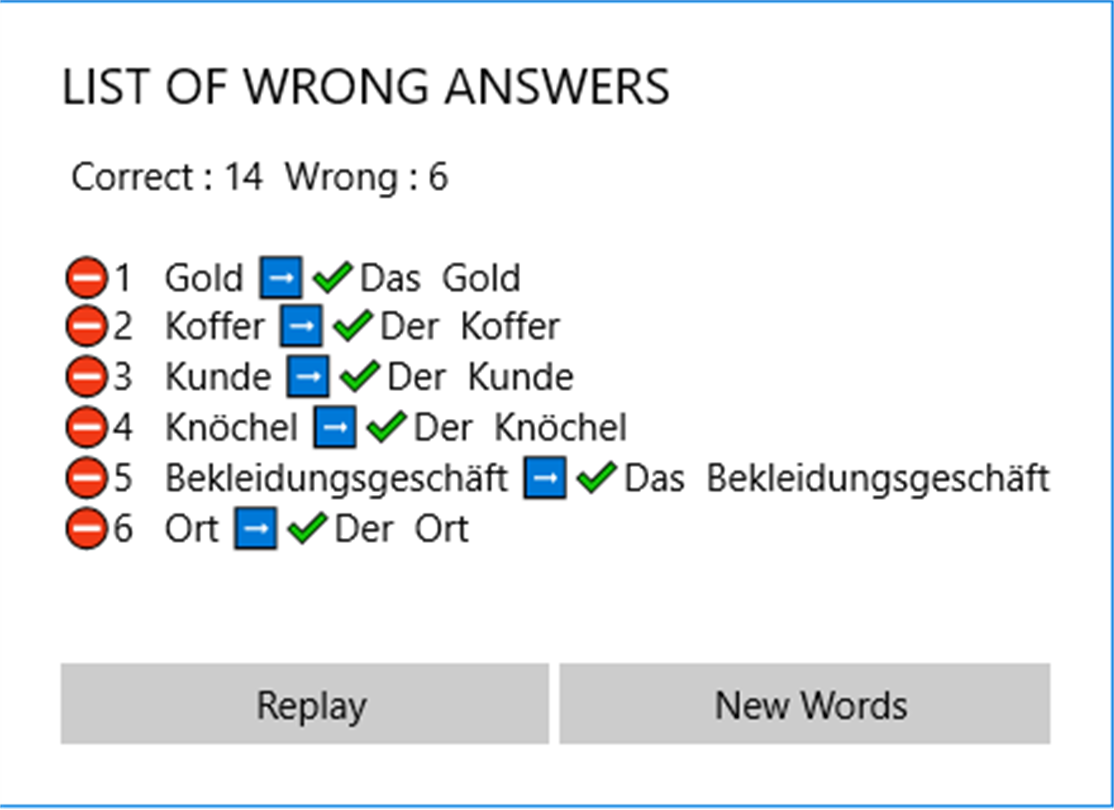
Task: Select the correct answer Der Koffer
Action: pos(469,327)
